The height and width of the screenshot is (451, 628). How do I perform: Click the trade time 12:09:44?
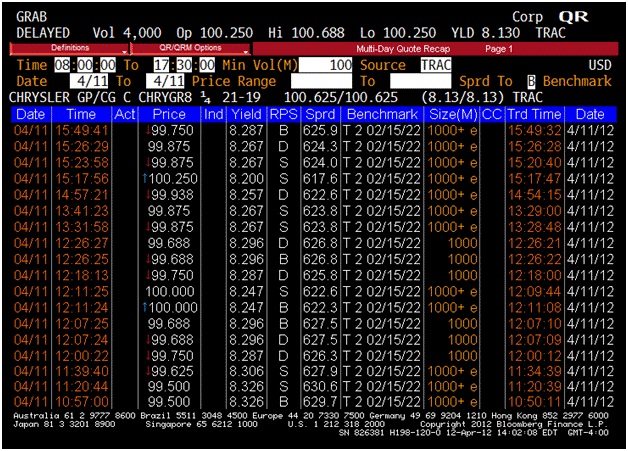pyautogui.click(x=535, y=292)
